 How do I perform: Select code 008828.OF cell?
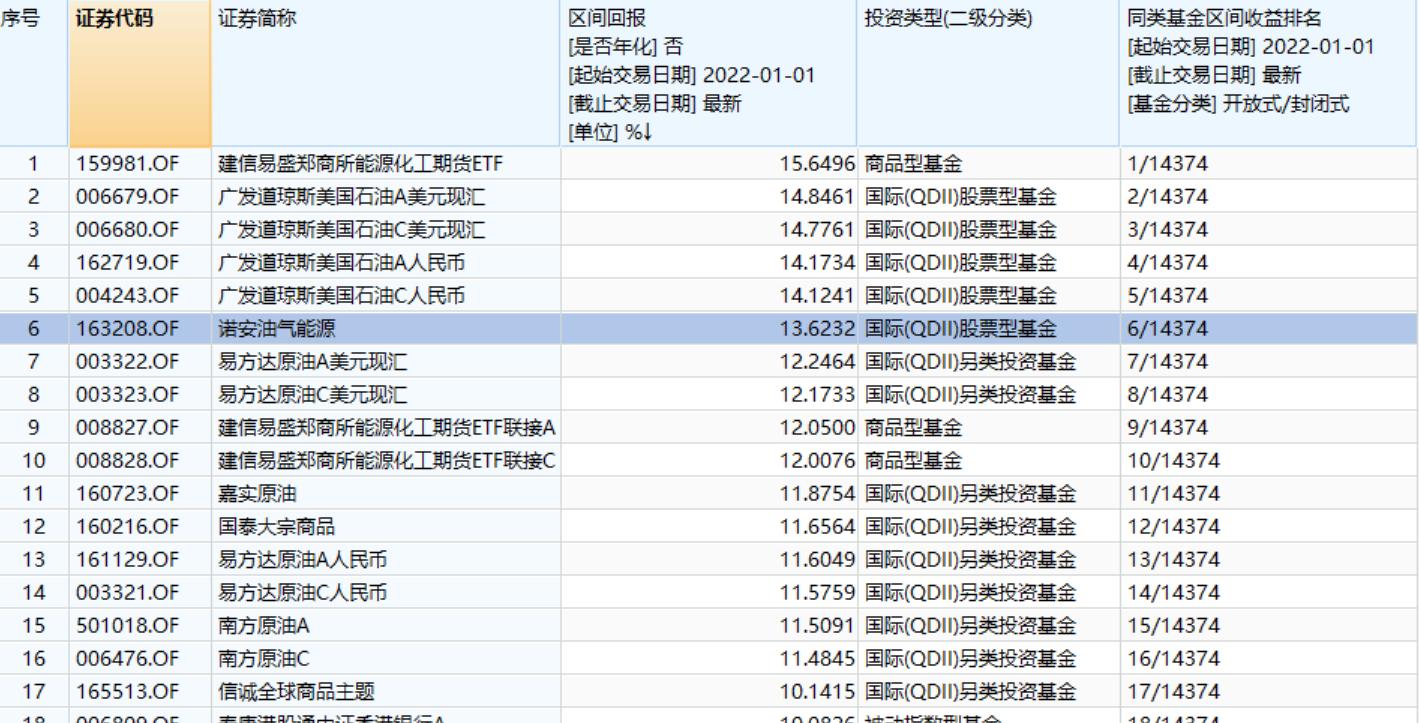point(128,461)
